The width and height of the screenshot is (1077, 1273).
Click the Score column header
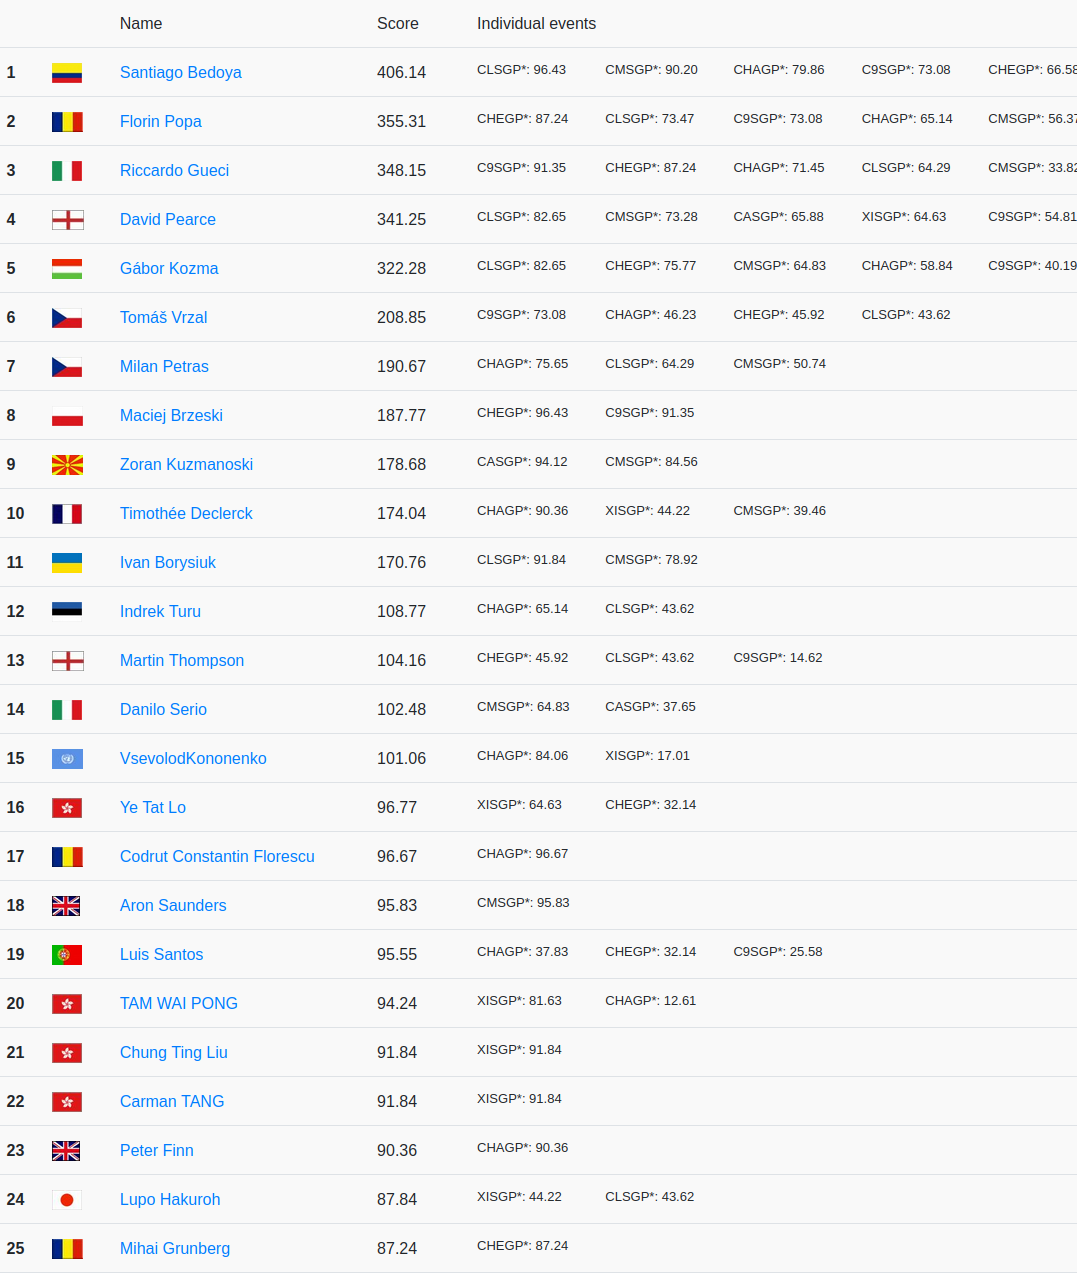(x=397, y=23)
